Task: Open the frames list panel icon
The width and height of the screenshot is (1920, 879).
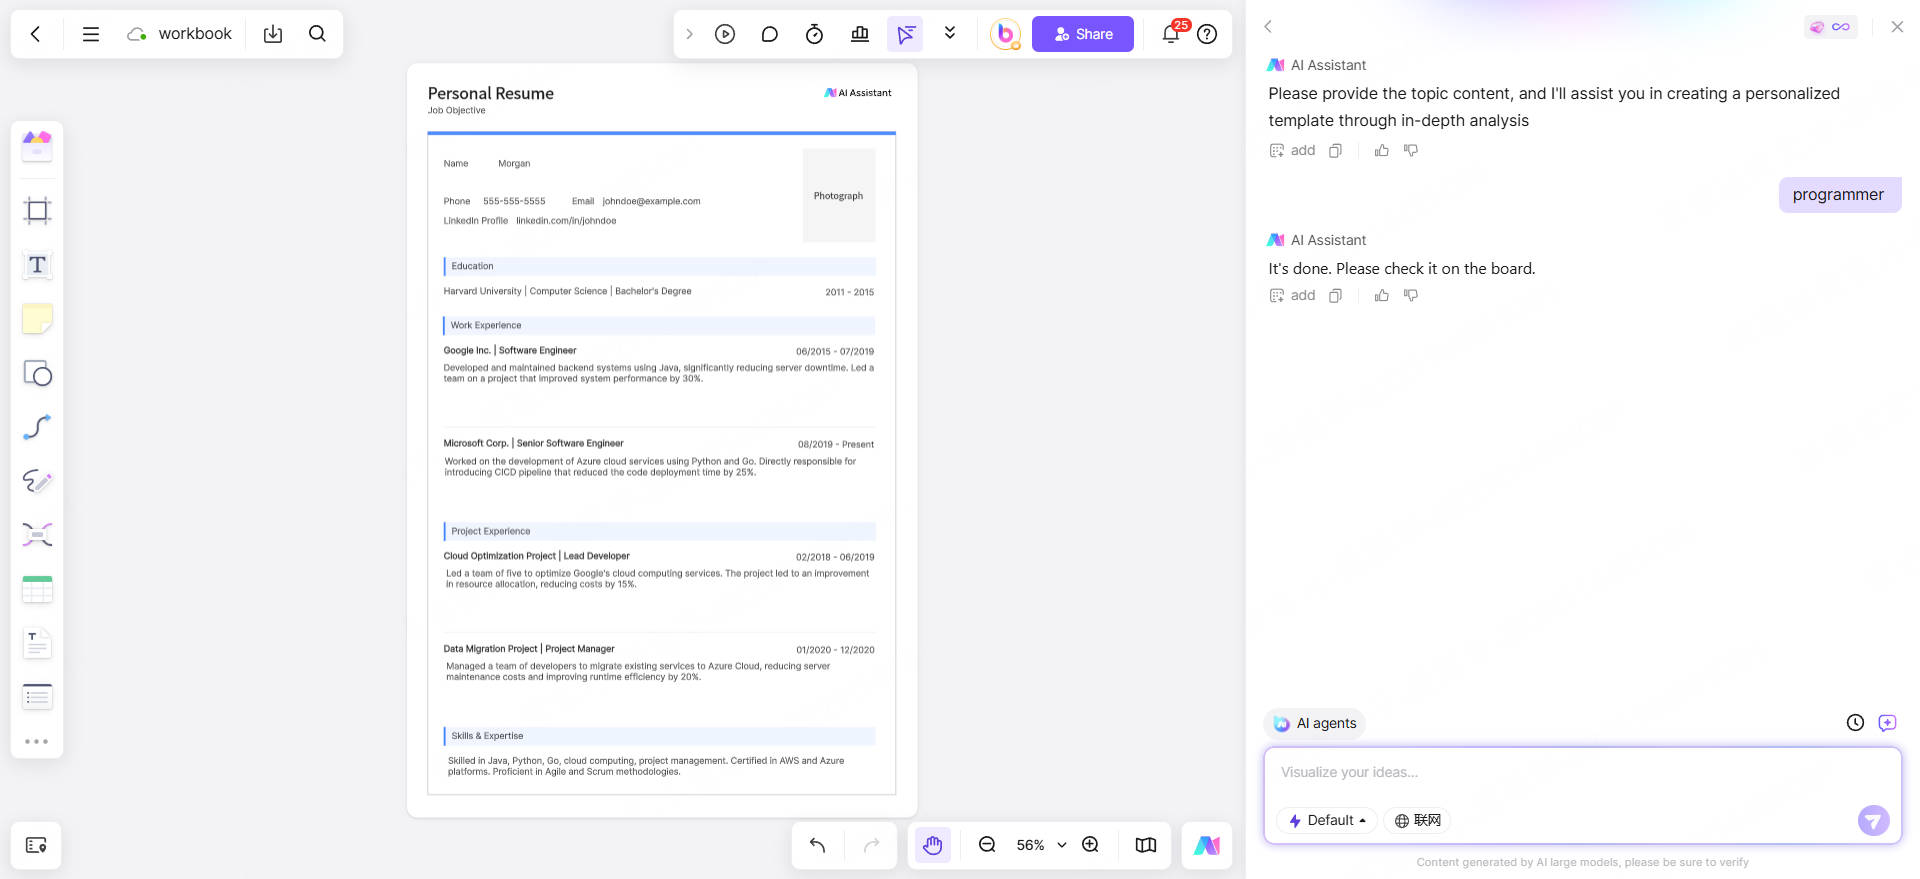Action: 36,845
